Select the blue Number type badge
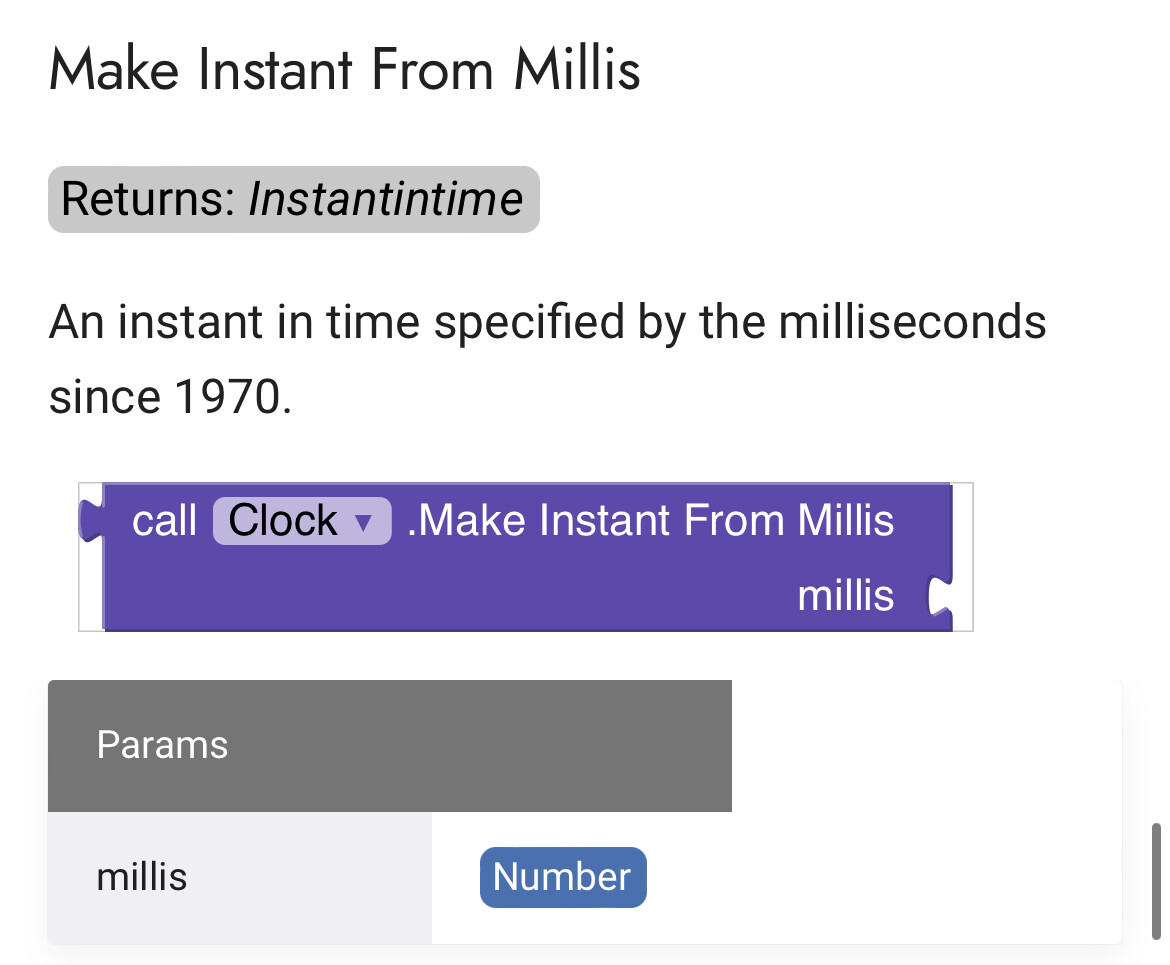The image size is (1170, 965). (x=563, y=877)
